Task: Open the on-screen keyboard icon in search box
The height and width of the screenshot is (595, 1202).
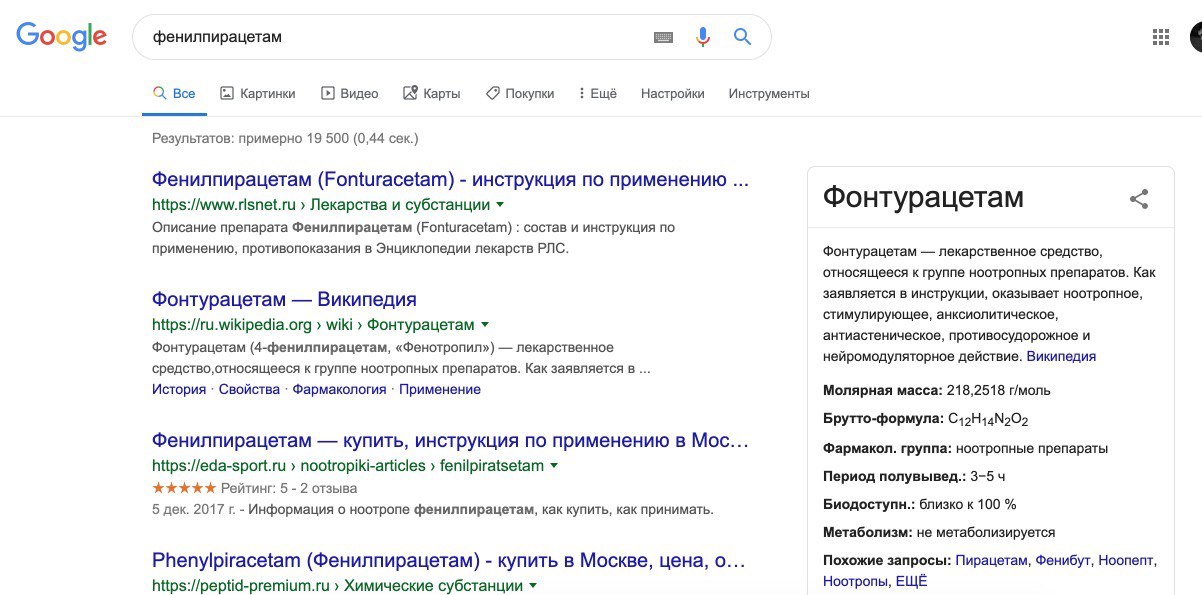Action: tap(664, 37)
